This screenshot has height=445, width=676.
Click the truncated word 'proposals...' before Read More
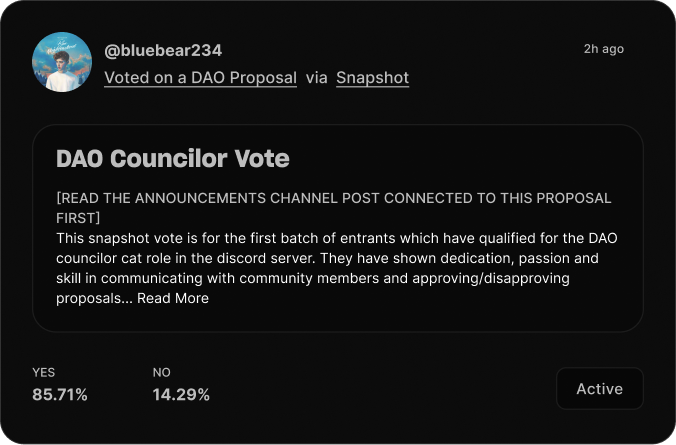tap(94, 298)
